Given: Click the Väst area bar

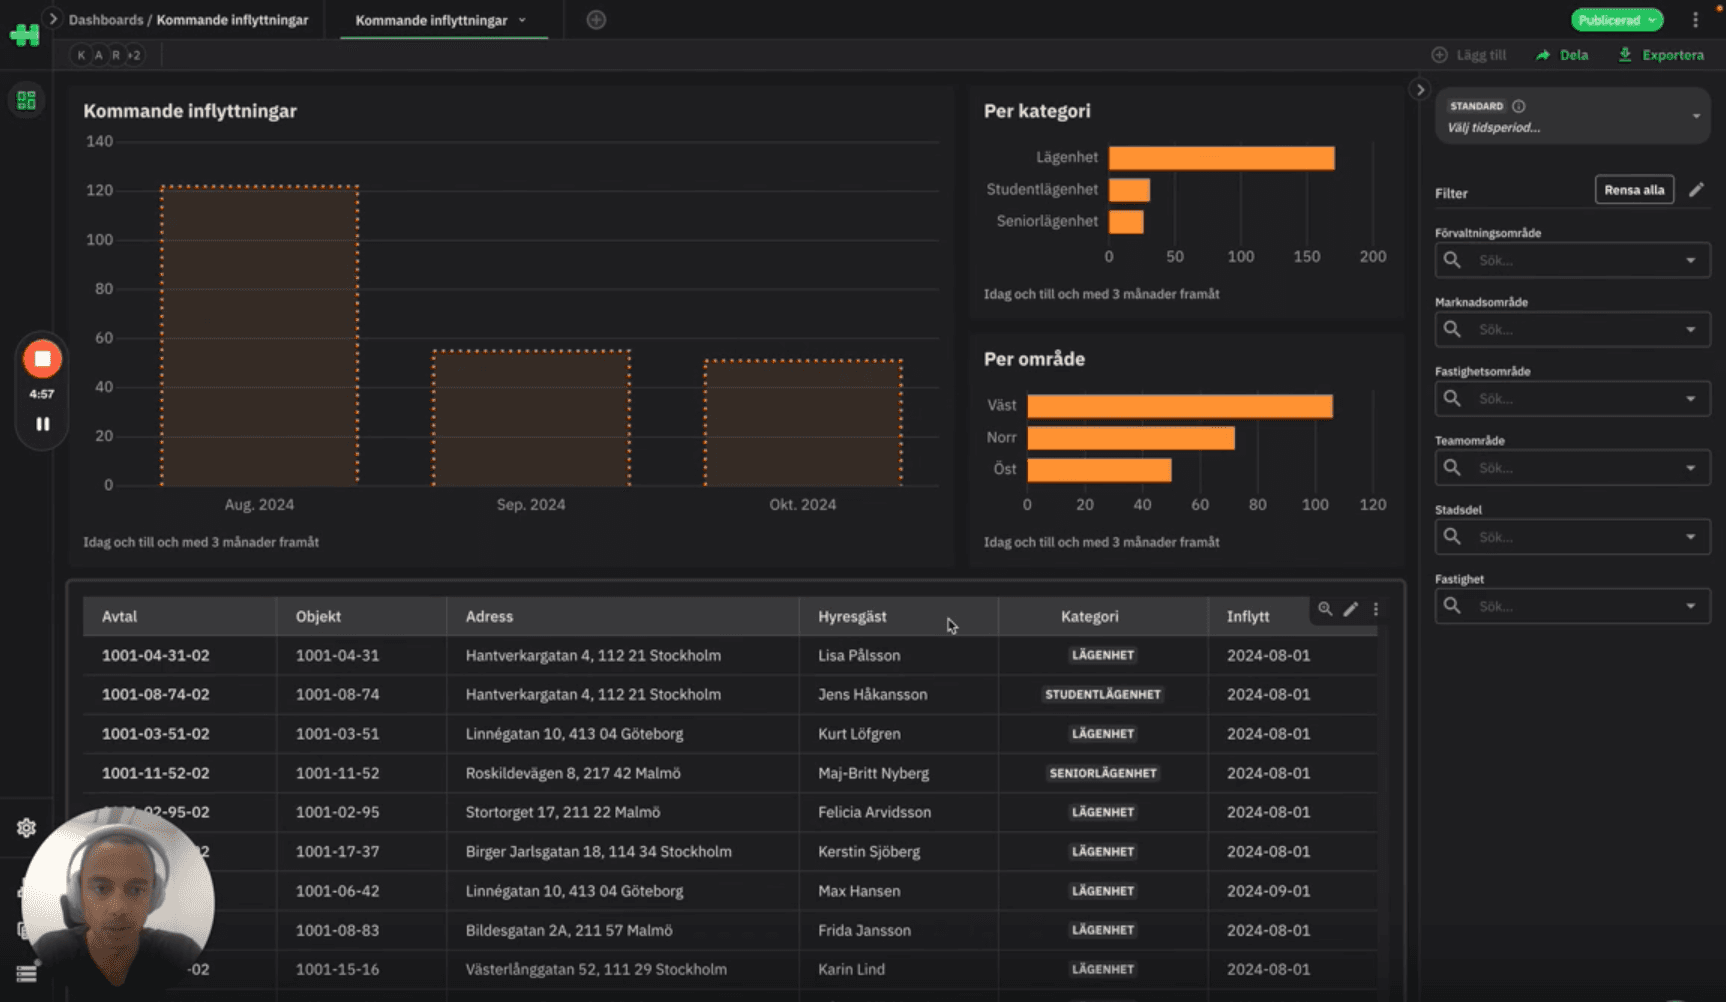Looking at the screenshot, I should click(1180, 406).
